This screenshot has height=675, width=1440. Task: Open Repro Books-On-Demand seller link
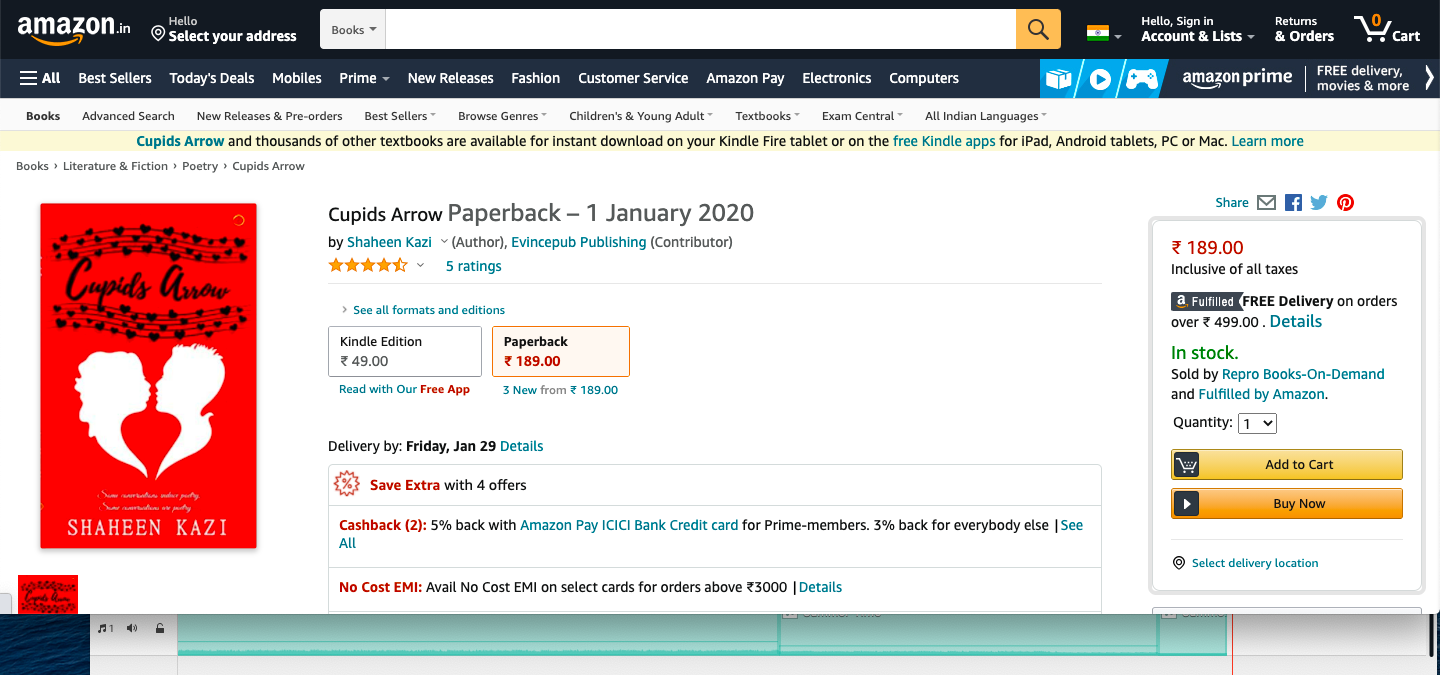tap(1303, 374)
